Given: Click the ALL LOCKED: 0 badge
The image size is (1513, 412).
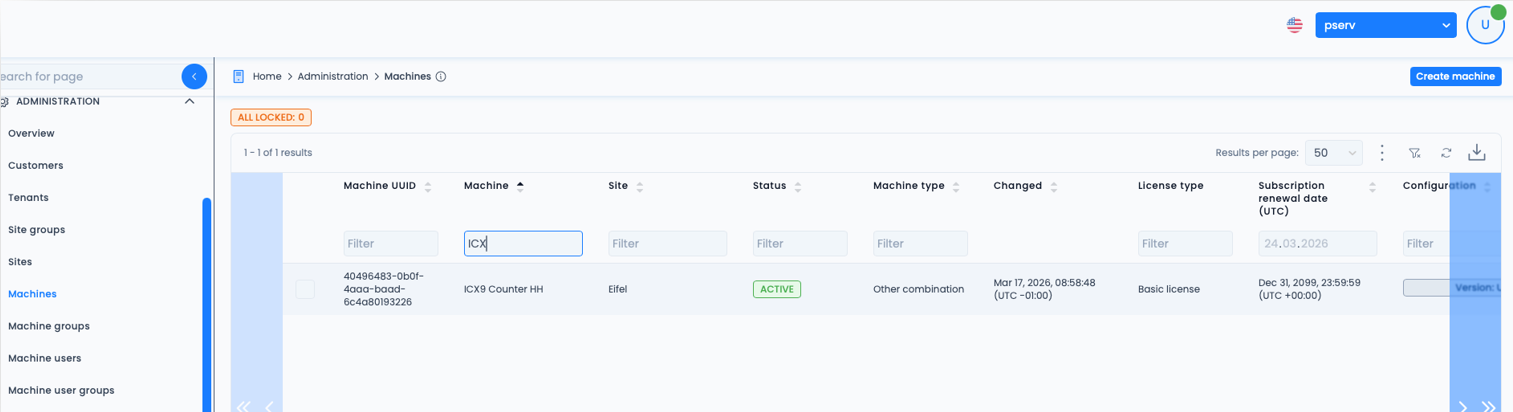Looking at the screenshot, I should coord(271,117).
